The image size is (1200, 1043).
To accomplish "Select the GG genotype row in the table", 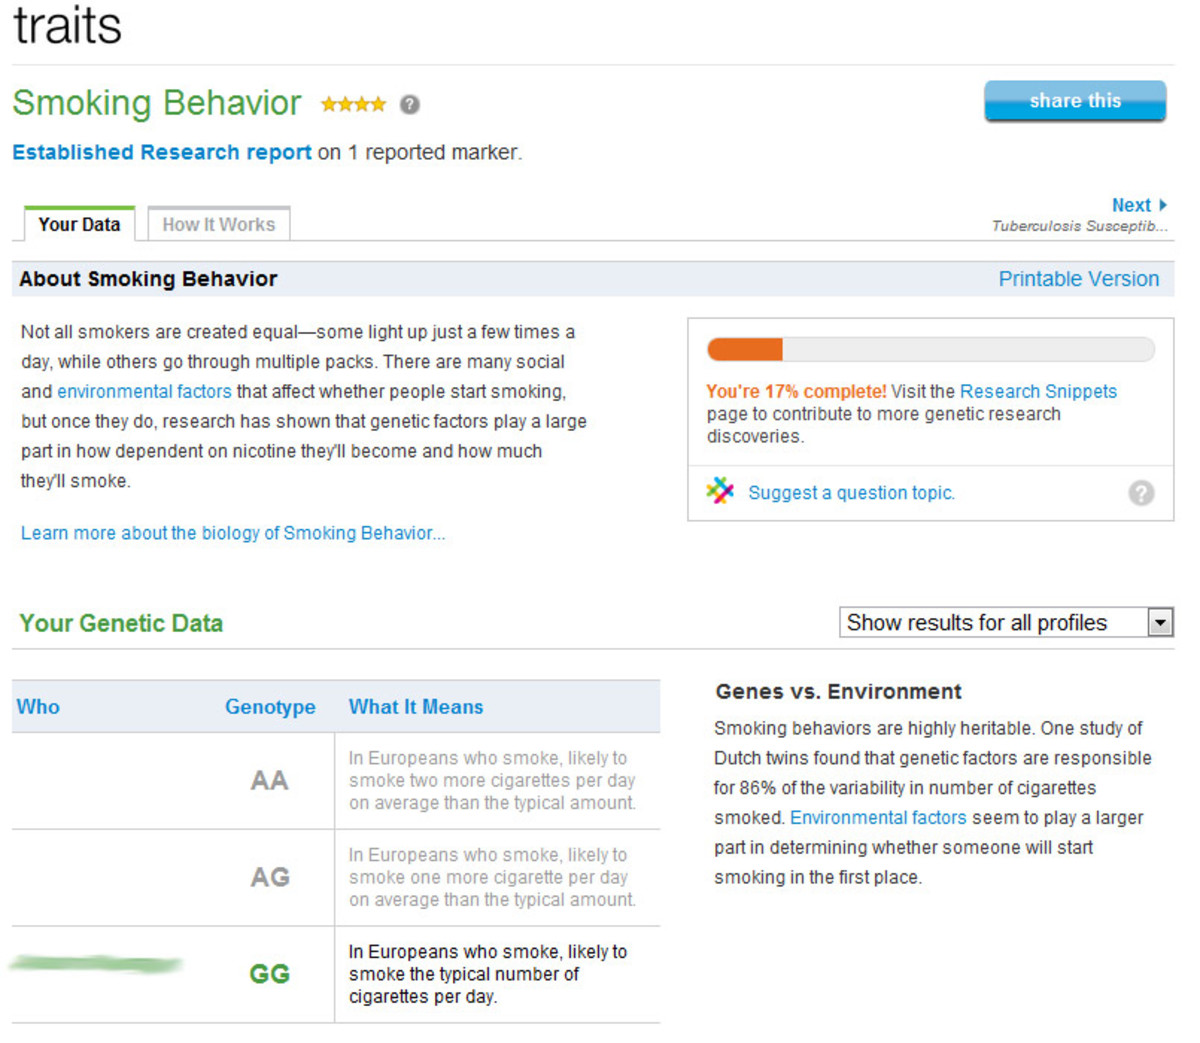I will coord(267,973).
